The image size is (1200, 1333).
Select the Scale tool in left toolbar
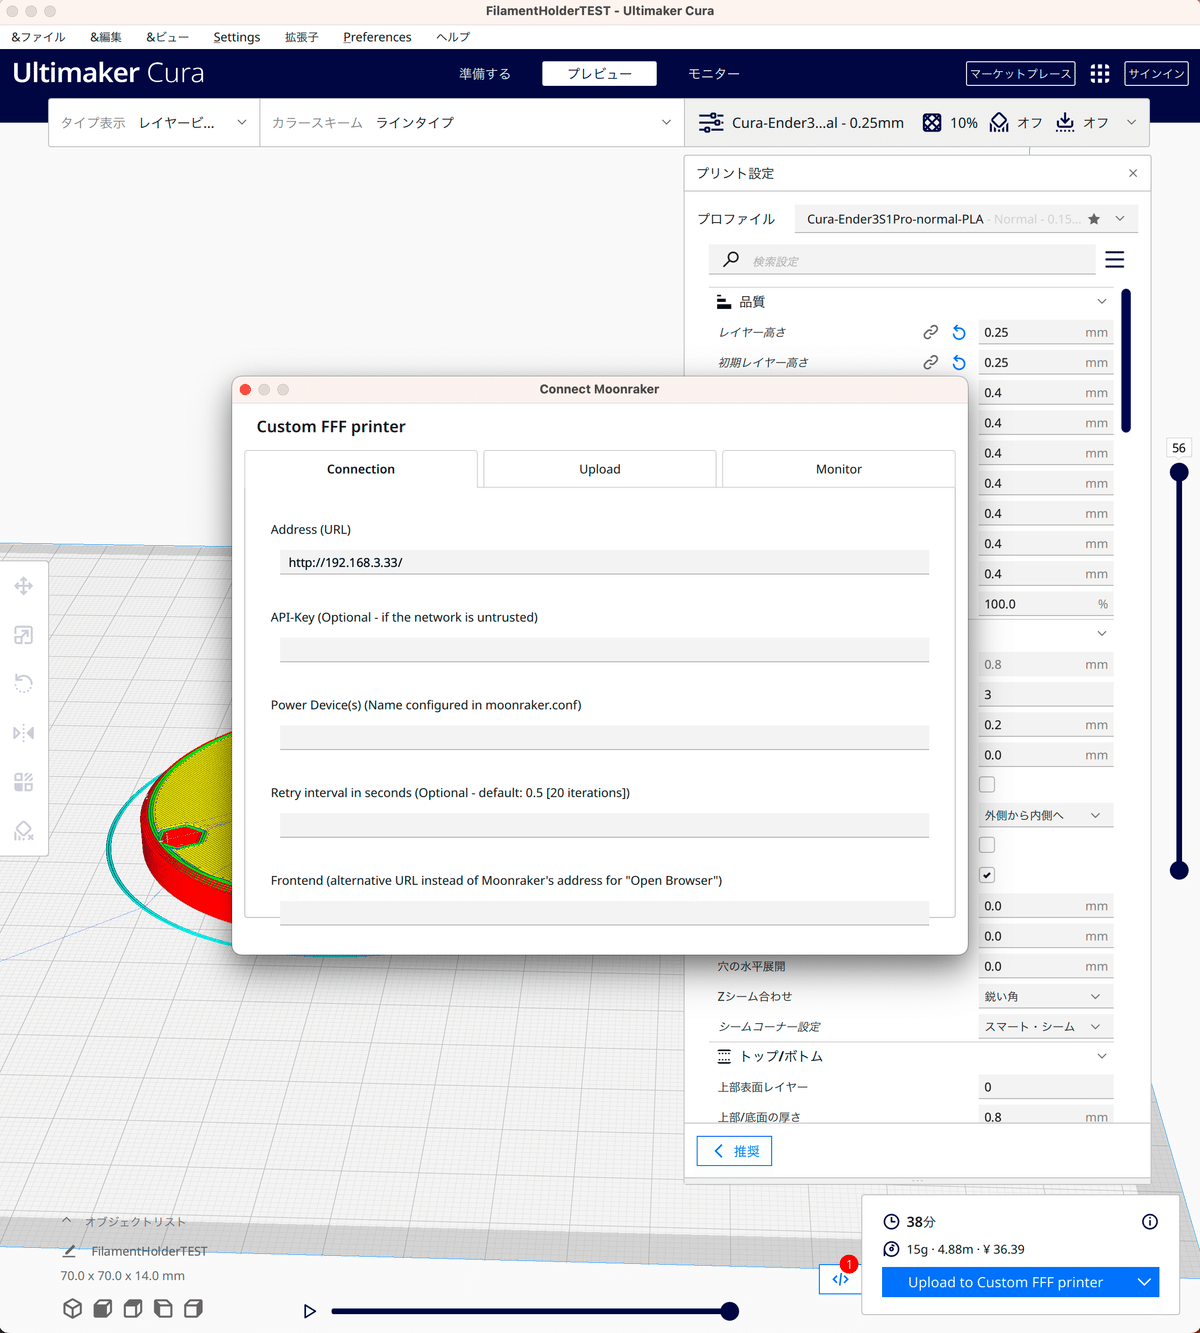tap(24, 635)
